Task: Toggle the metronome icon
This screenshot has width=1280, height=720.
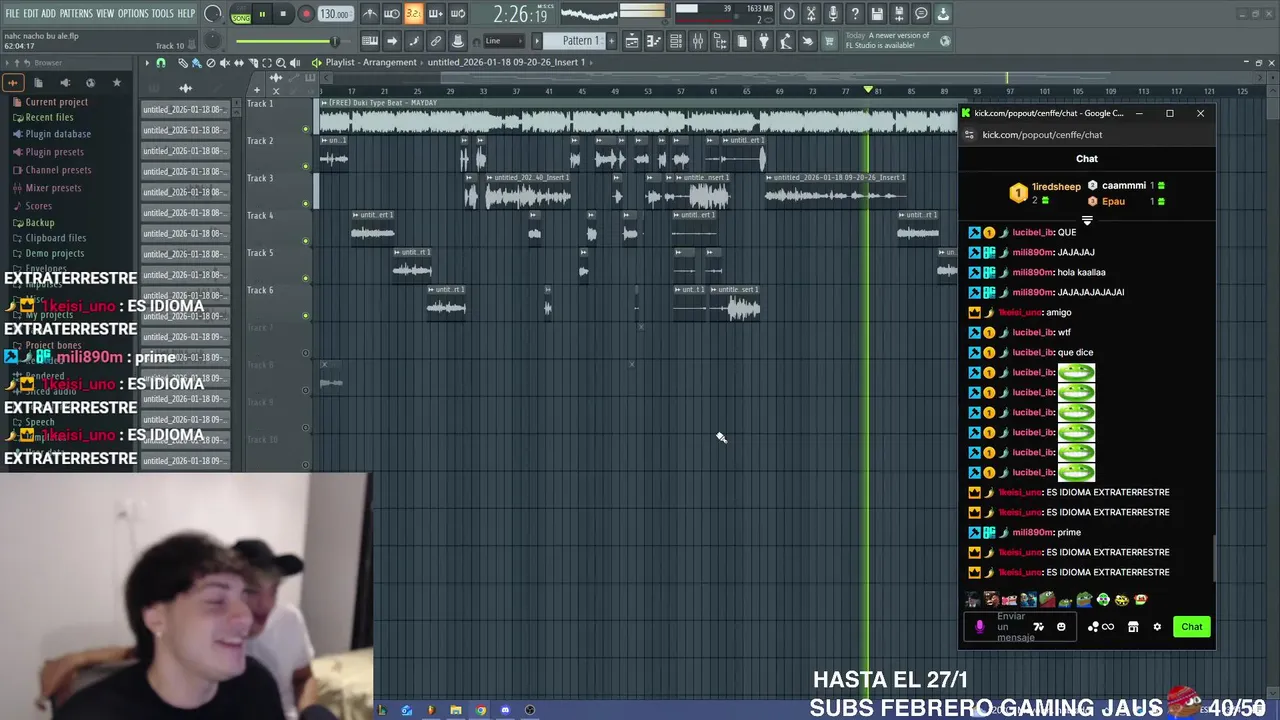Action: [x=370, y=14]
